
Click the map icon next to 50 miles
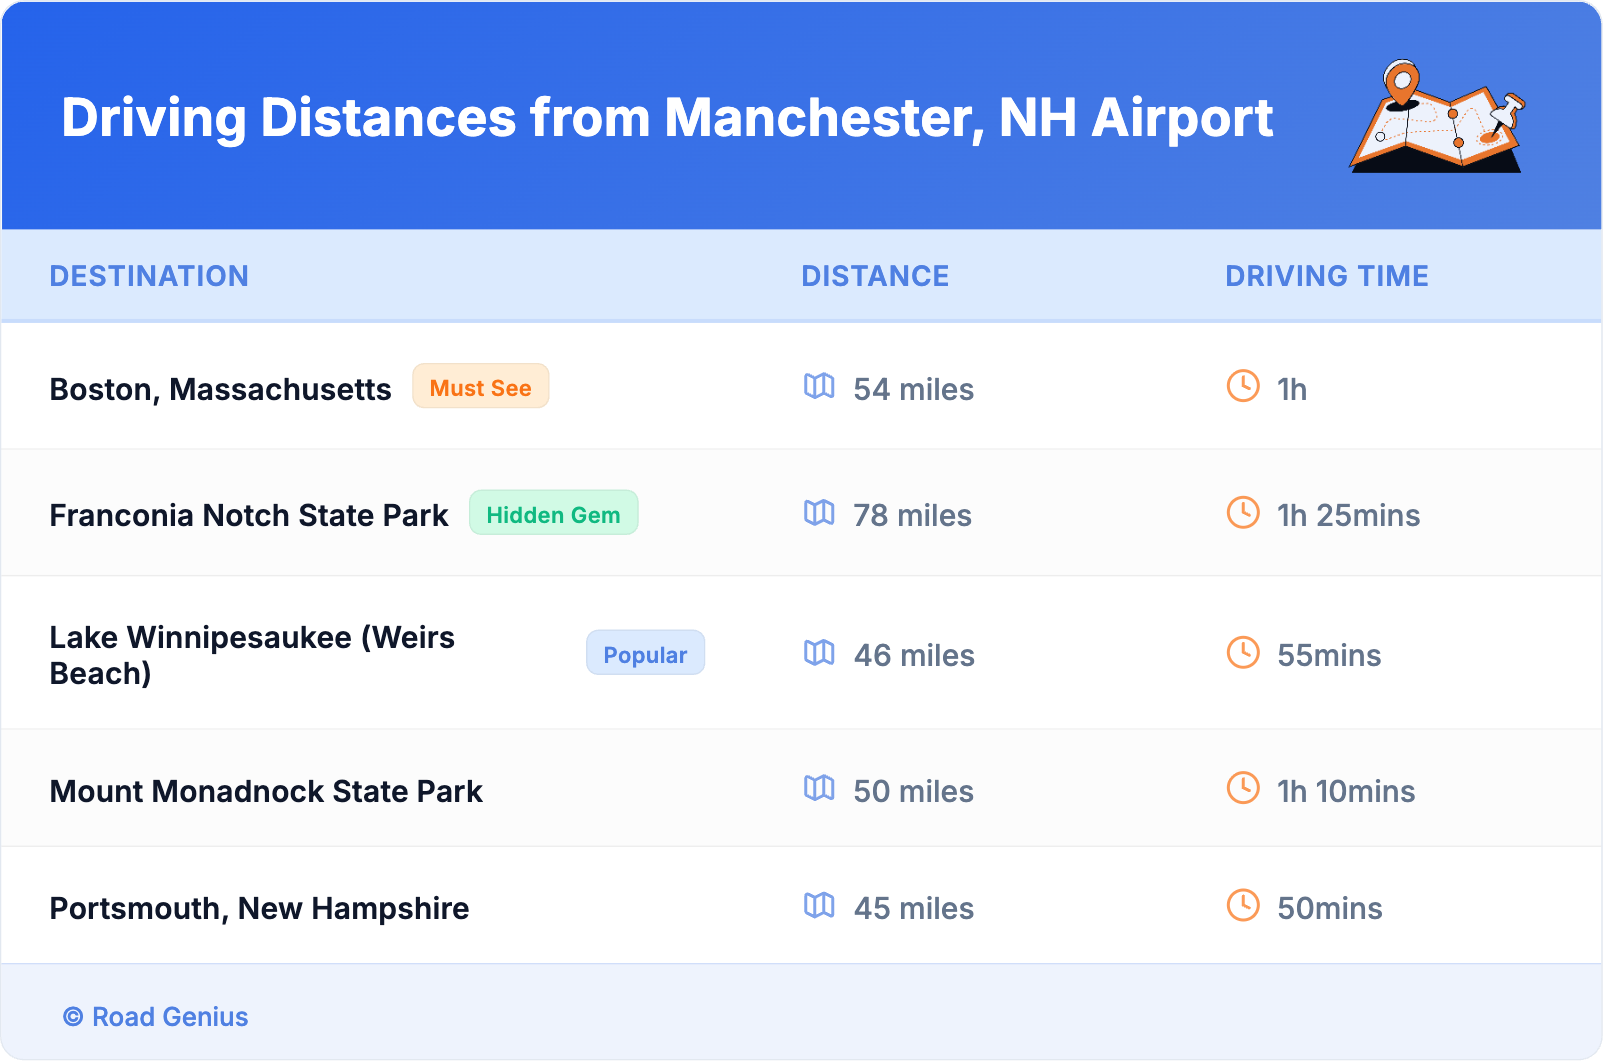pyautogui.click(x=819, y=789)
